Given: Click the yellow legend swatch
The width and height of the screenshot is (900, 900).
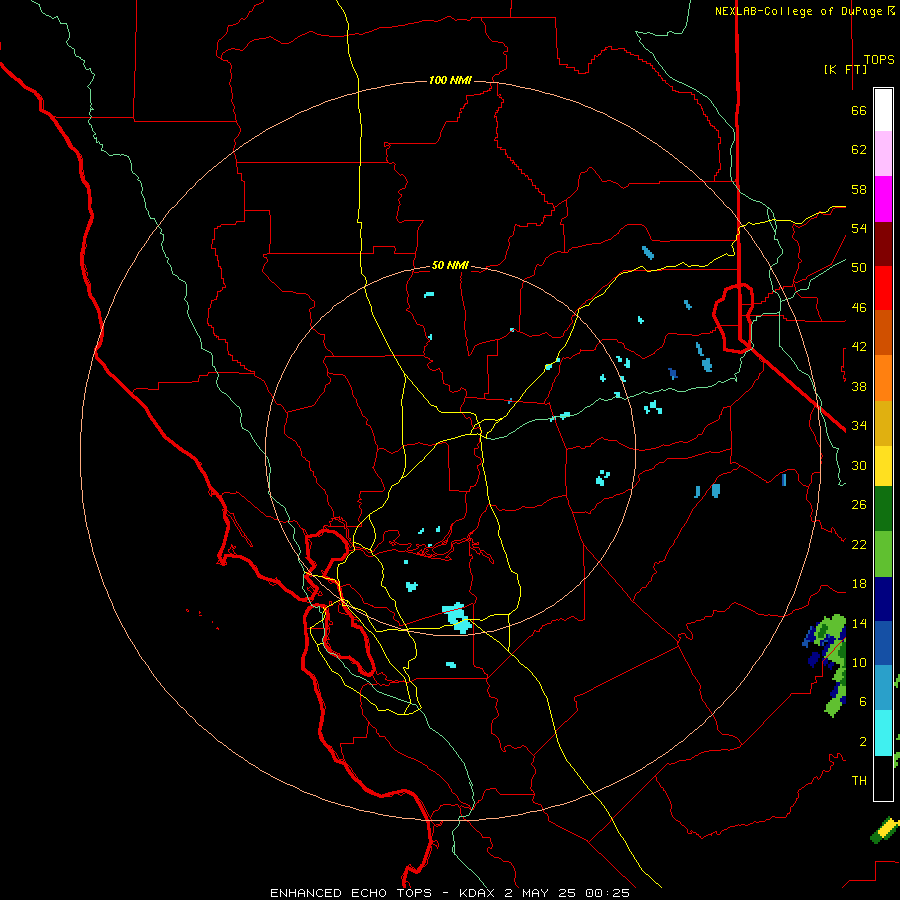Looking at the screenshot, I should pyautogui.click(x=883, y=466).
